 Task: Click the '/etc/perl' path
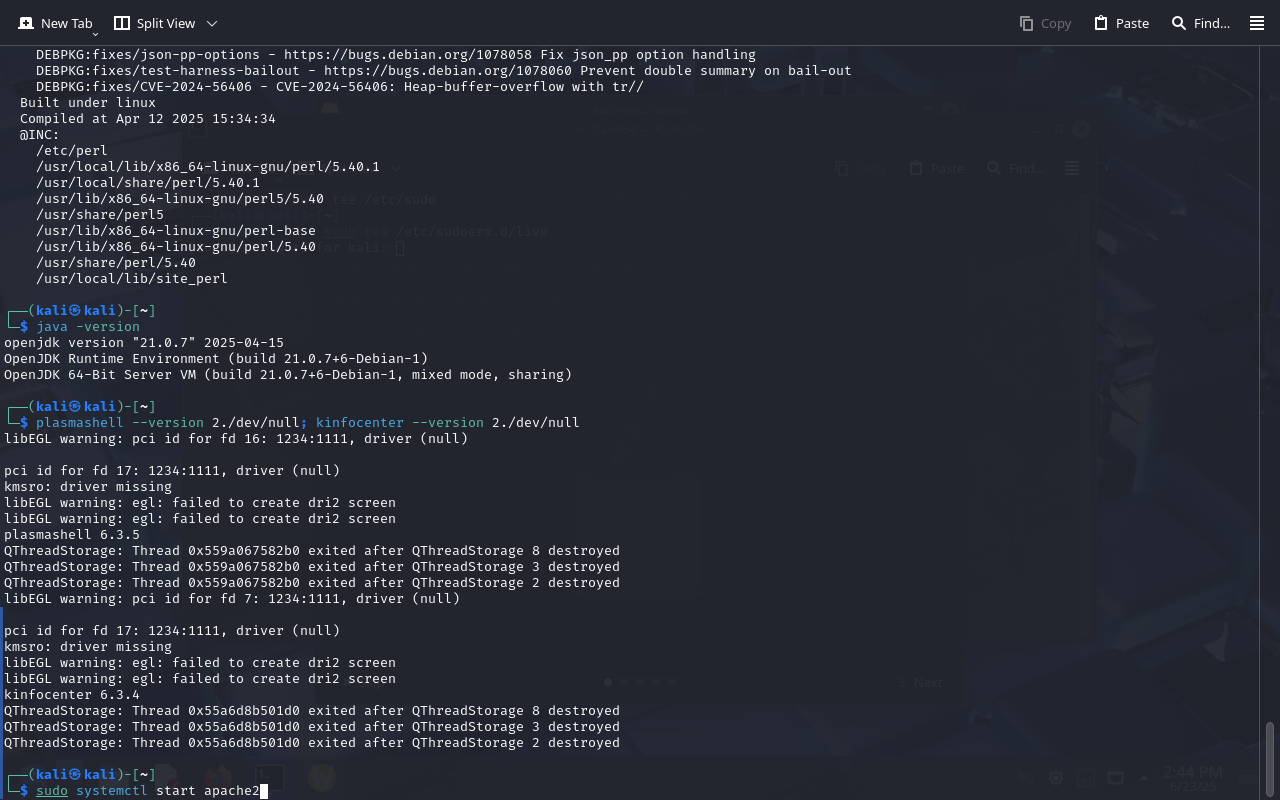(72, 151)
